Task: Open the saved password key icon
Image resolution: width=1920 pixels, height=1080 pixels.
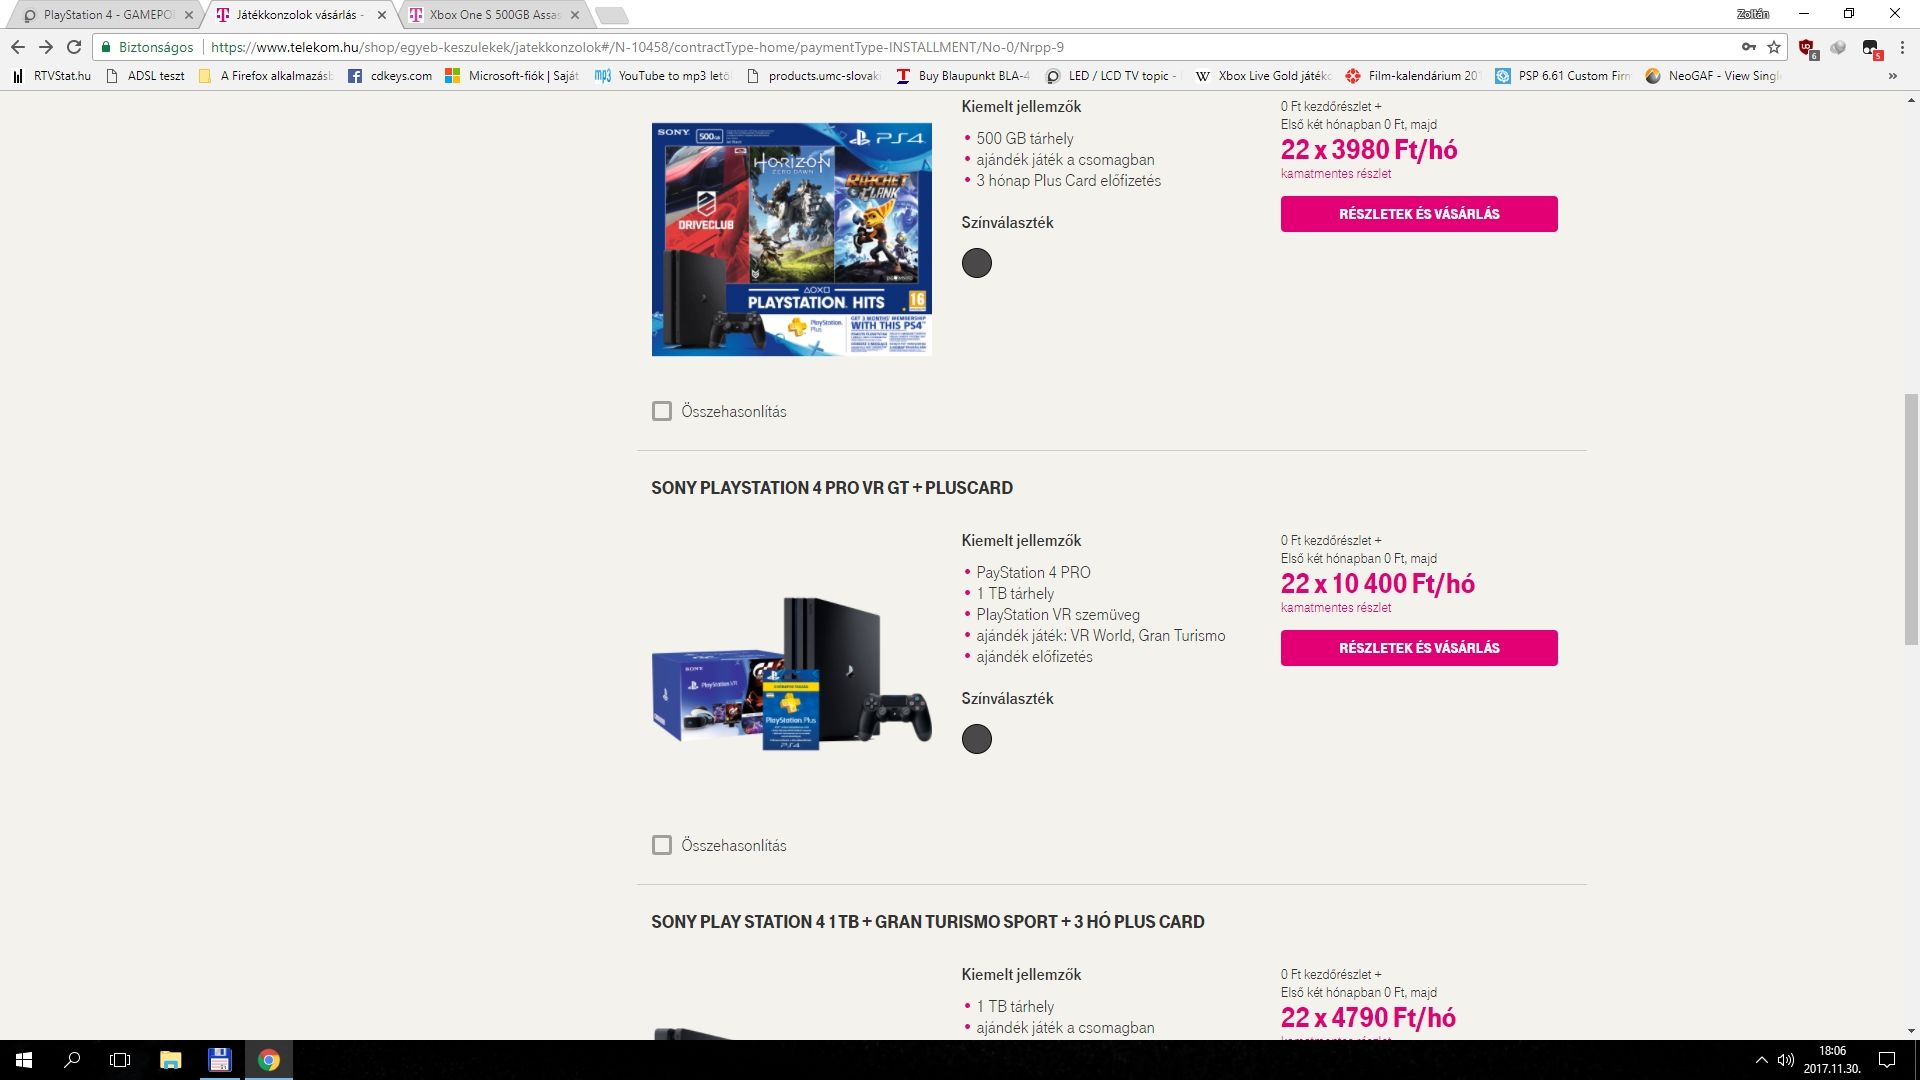Action: point(1749,47)
